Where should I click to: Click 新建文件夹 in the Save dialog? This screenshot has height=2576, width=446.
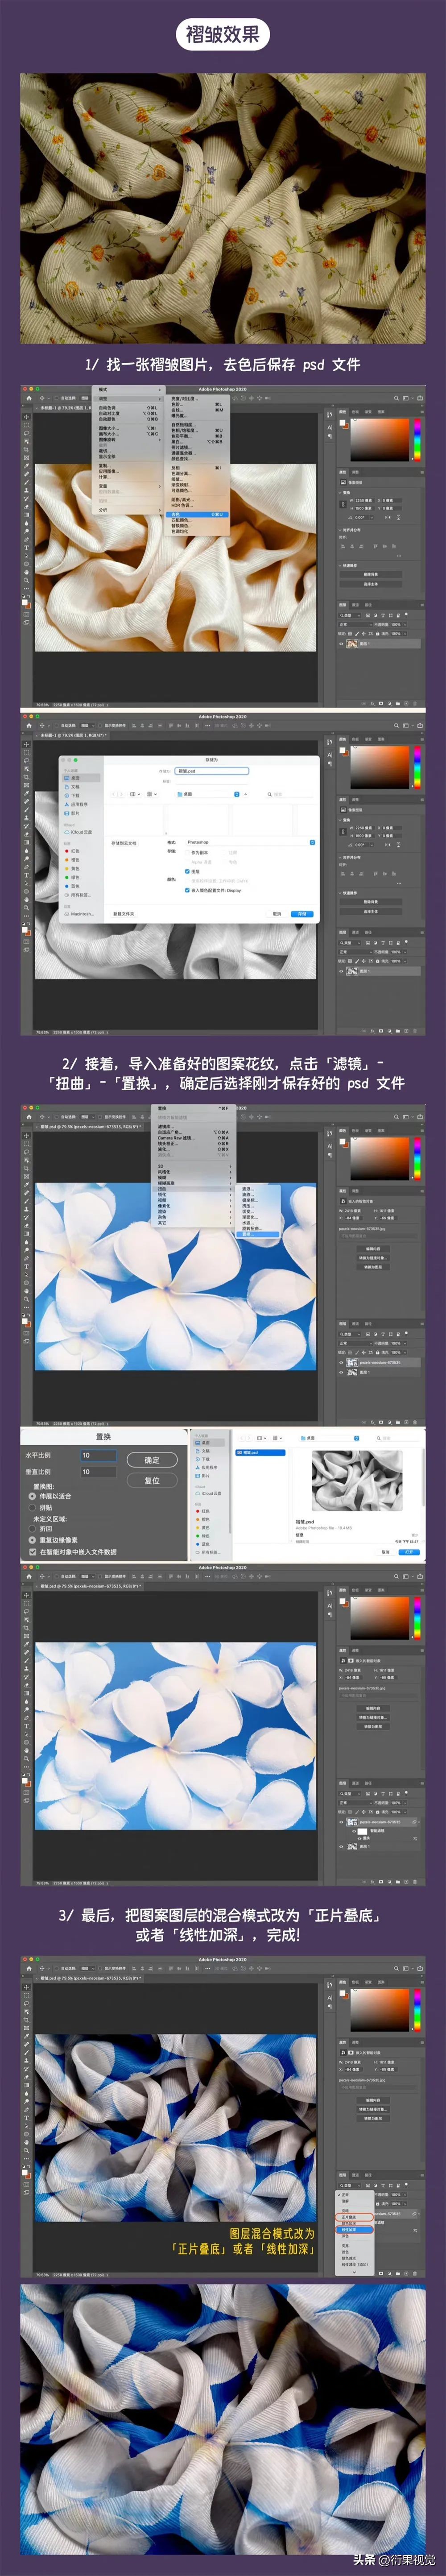124,914
